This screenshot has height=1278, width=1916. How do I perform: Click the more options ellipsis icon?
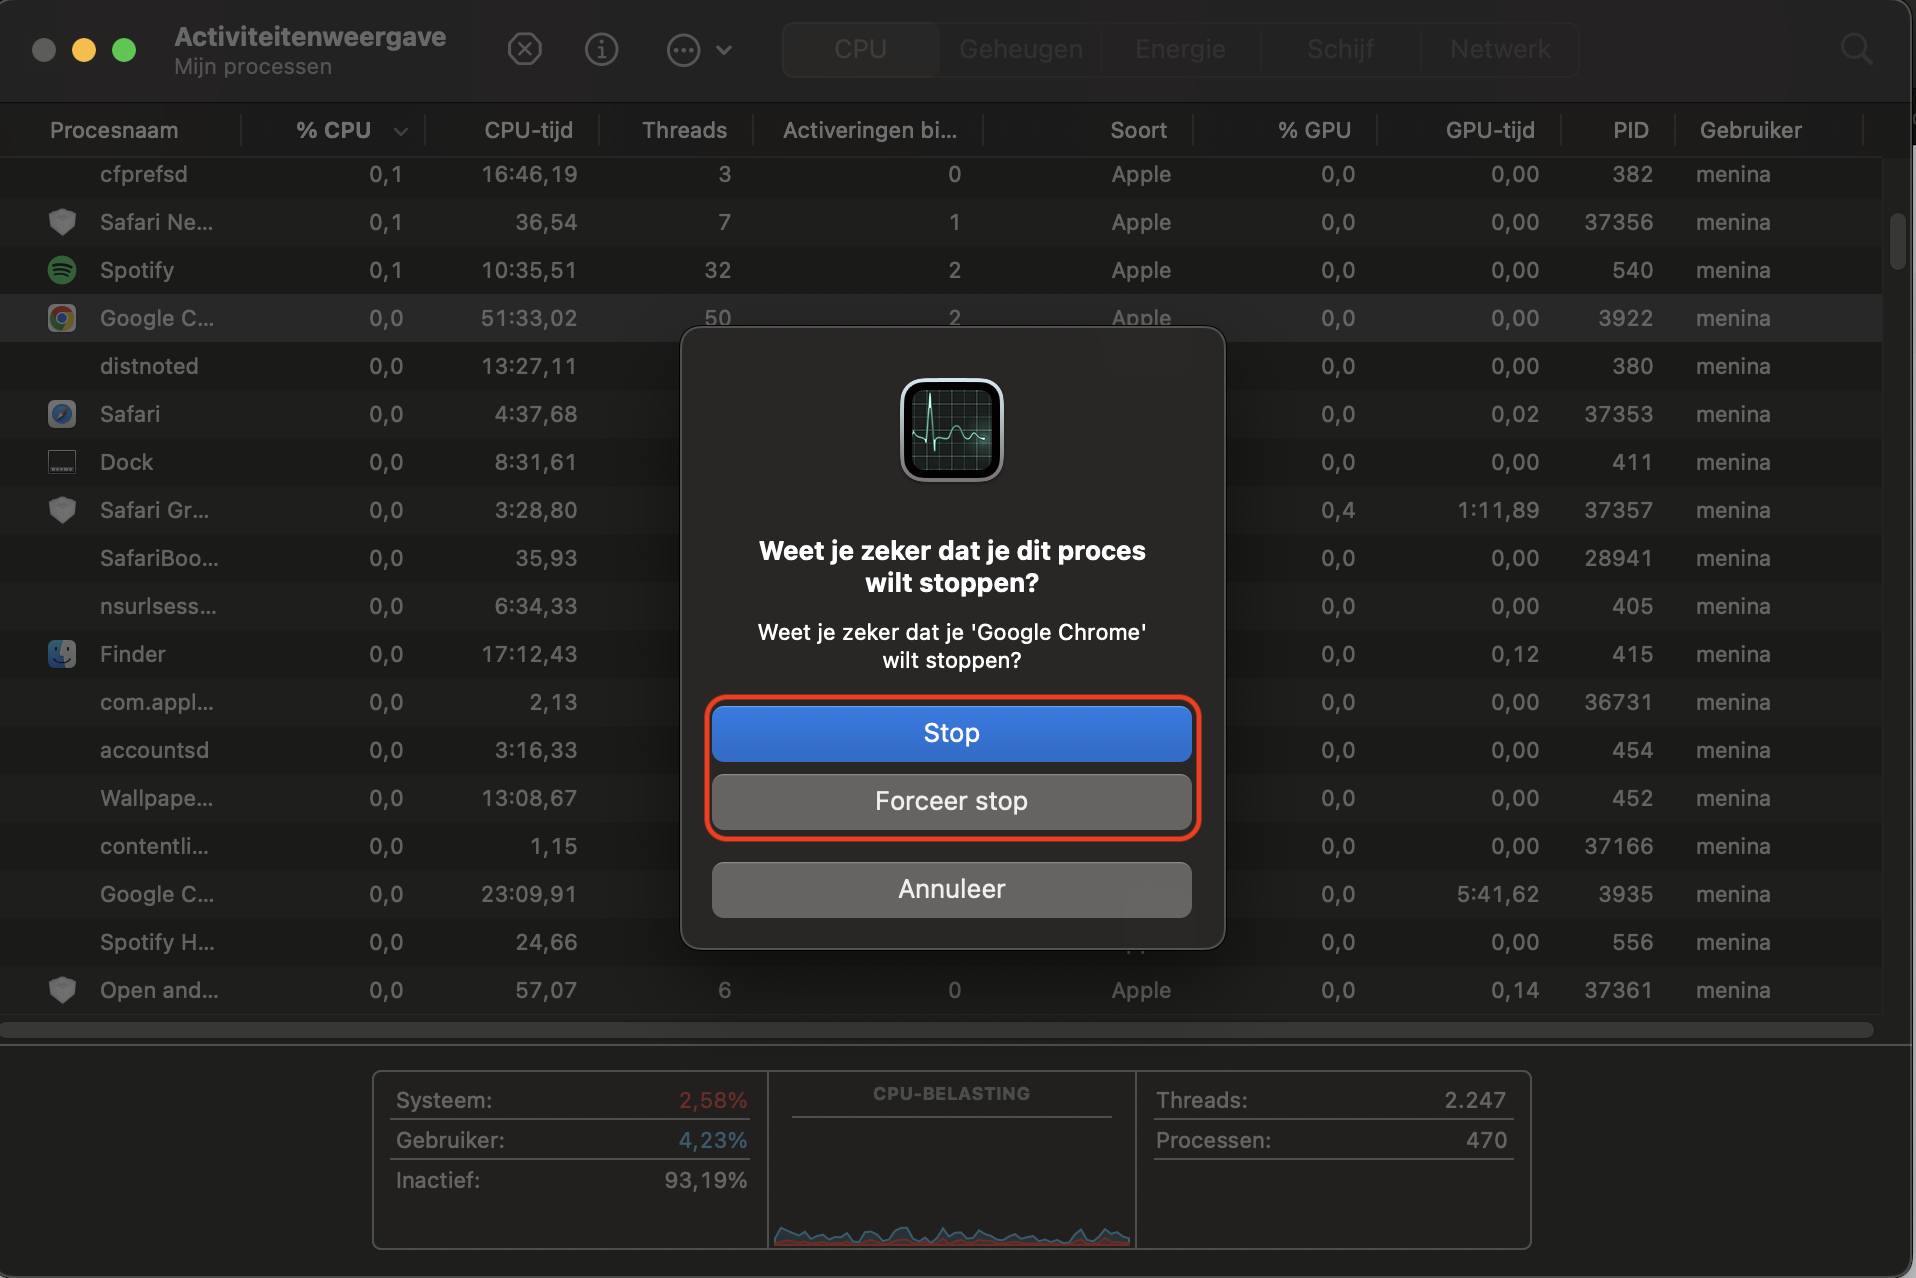coord(683,50)
